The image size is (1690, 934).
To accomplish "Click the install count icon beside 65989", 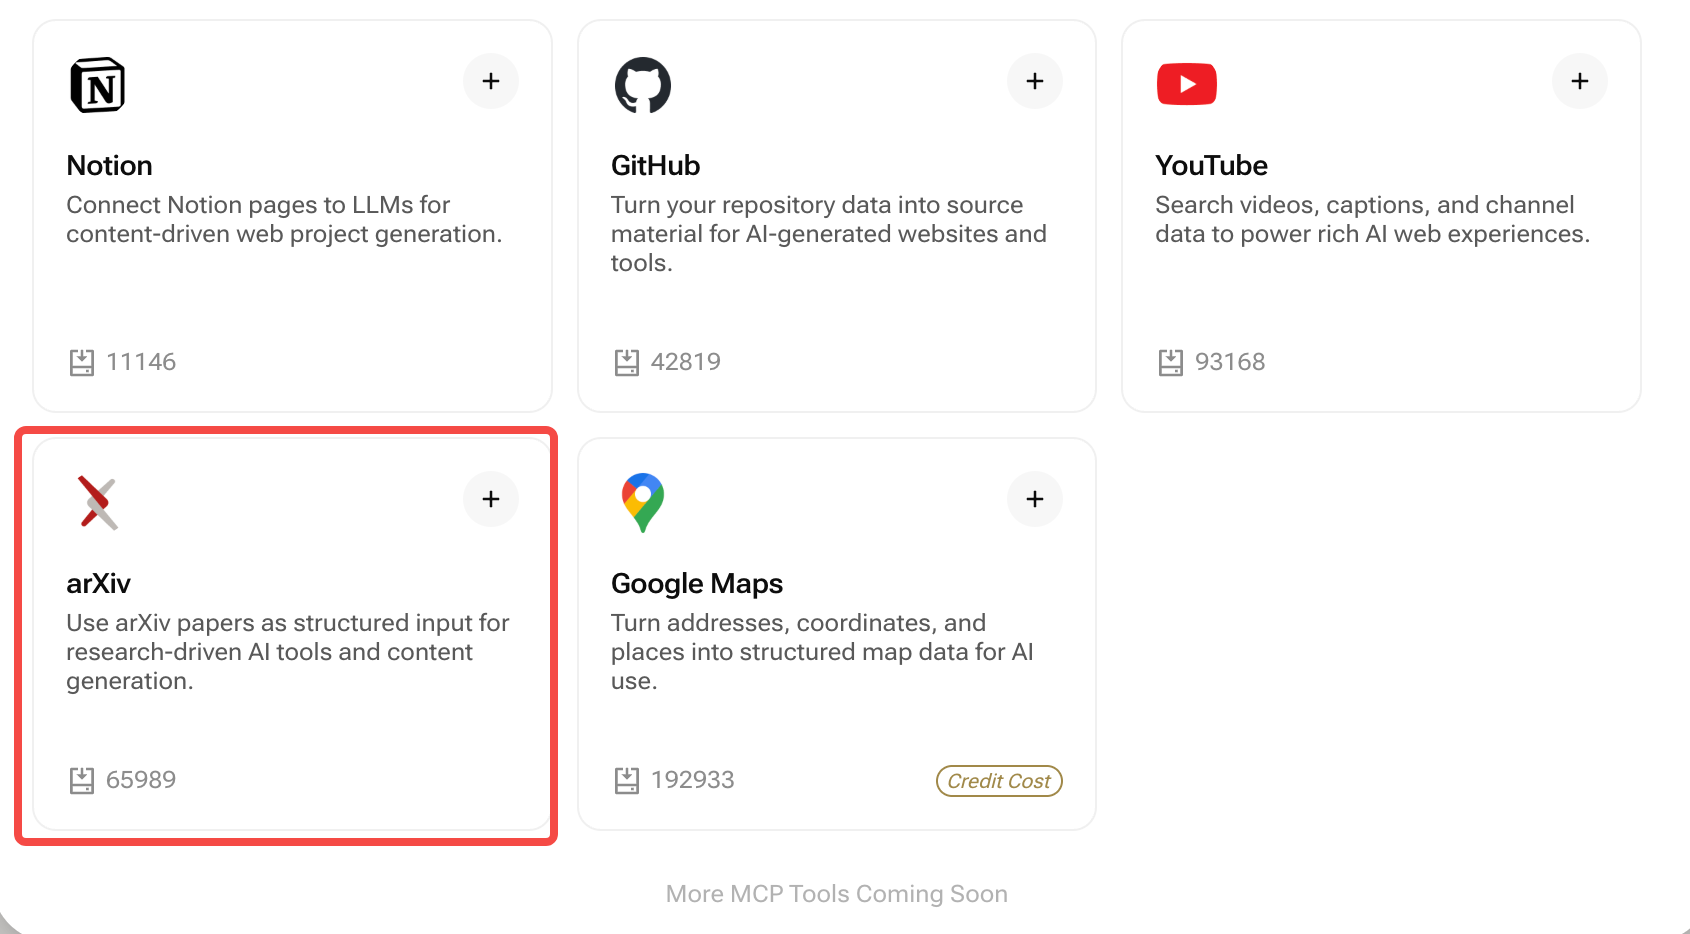I will coord(82,780).
